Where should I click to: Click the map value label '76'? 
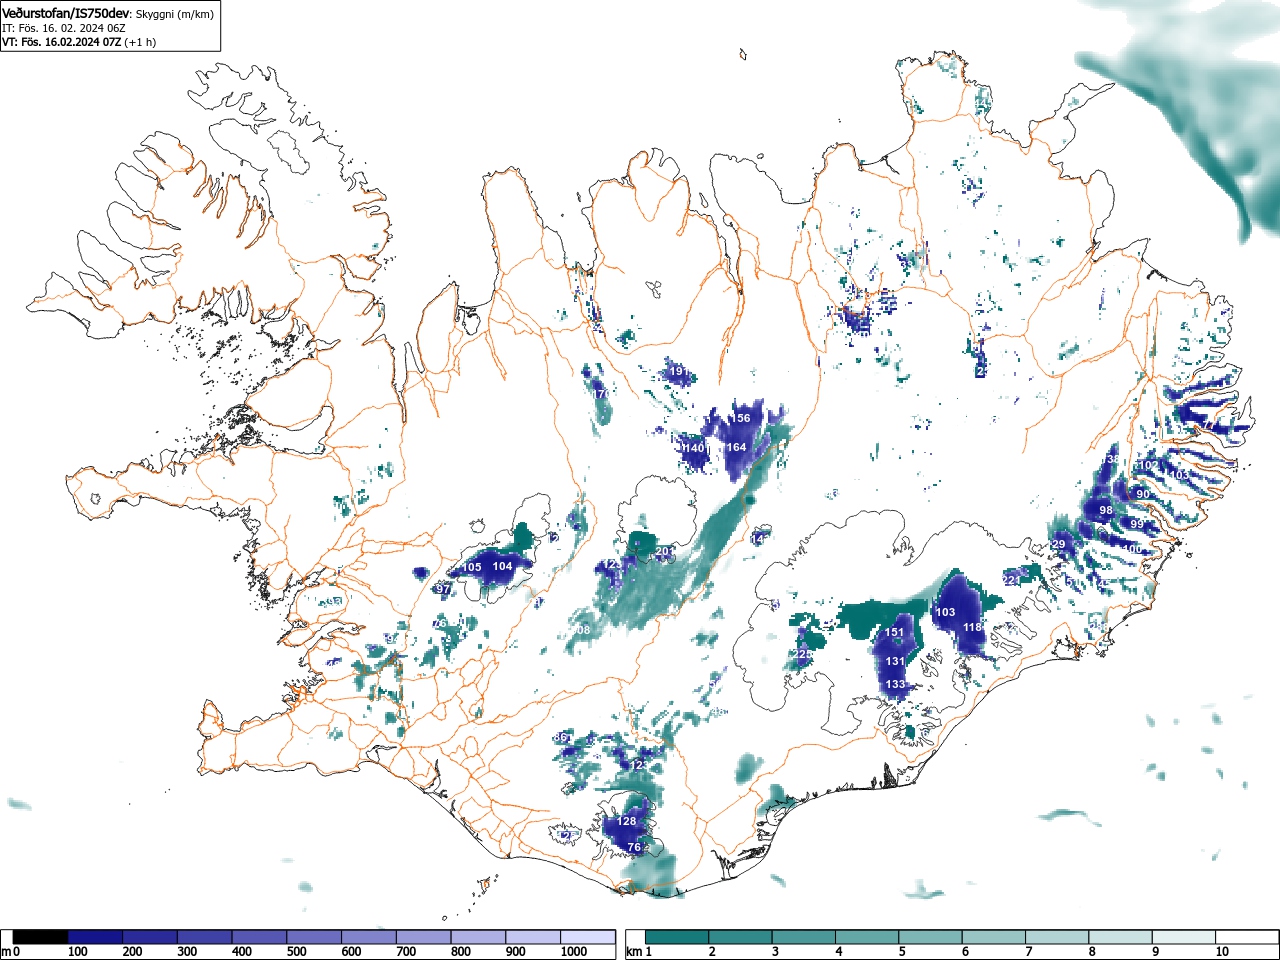[x=633, y=848]
